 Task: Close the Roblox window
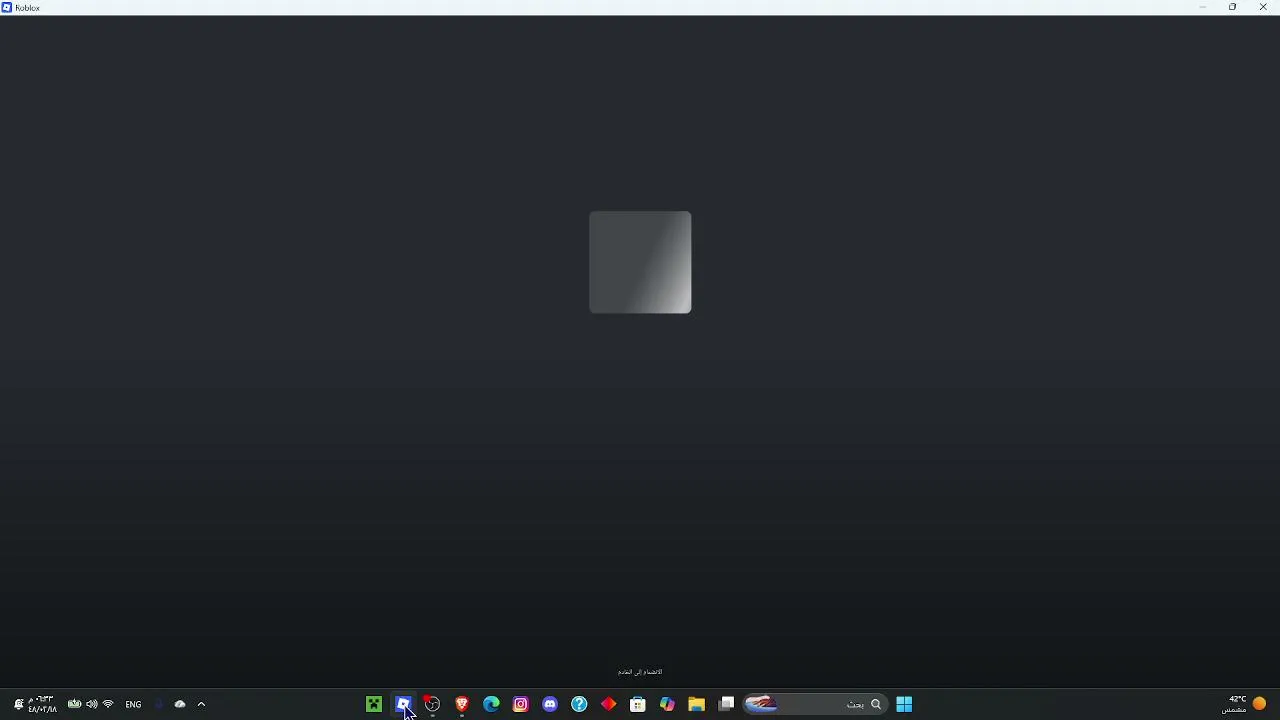(x=1263, y=7)
